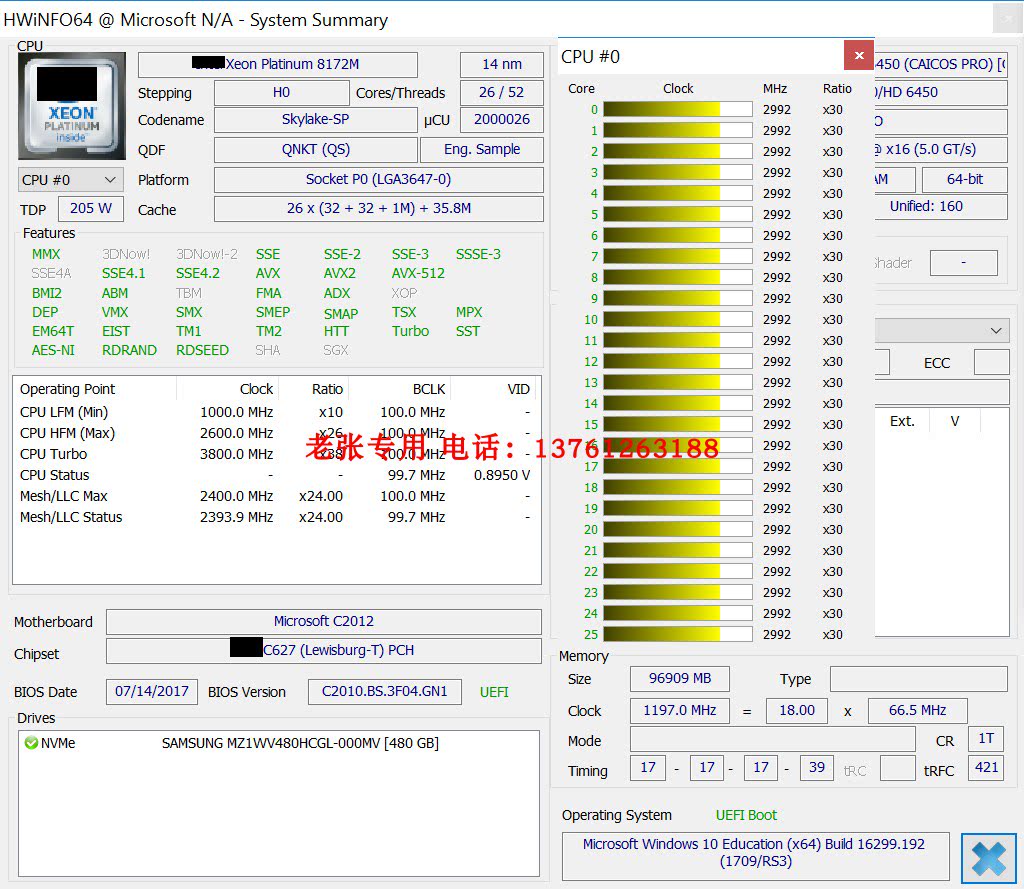The width and height of the screenshot is (1024, 889).
Task: Click the C627 (Lewisburg-T) PCH chipset field
Action: click(x=324, y=651)
